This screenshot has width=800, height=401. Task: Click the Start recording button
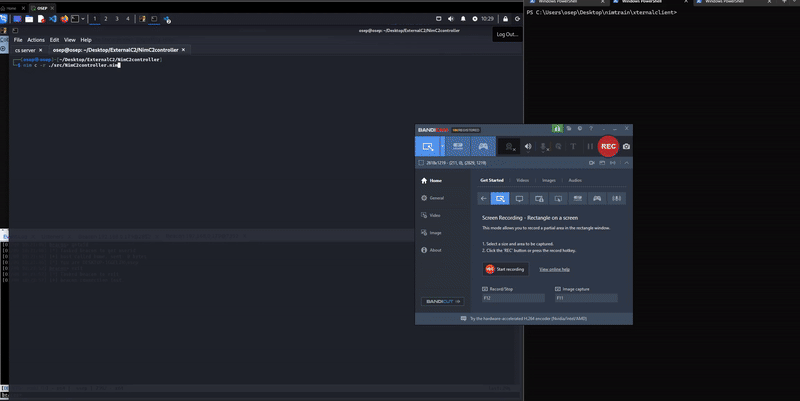pos(505,269)
